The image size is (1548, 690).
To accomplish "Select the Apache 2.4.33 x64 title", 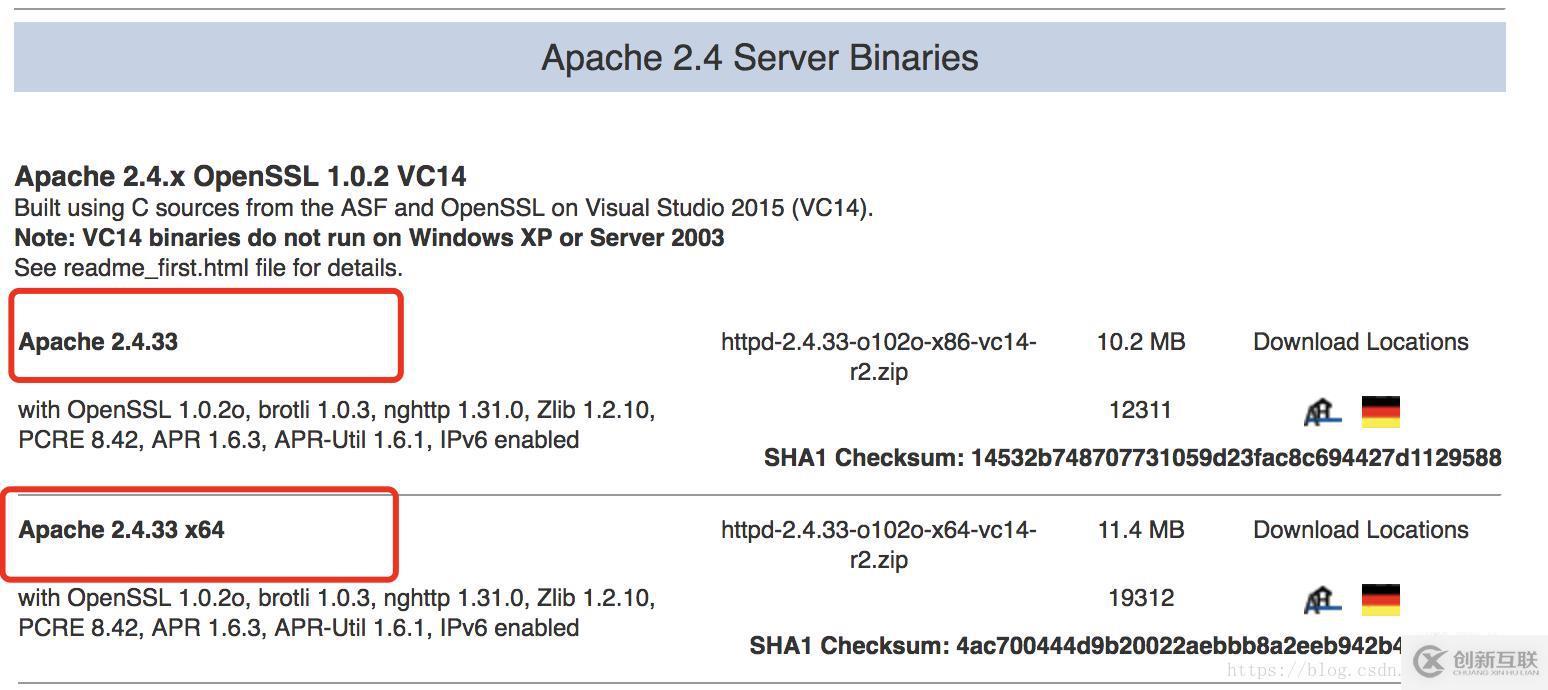I will click(x=121, y=530).
